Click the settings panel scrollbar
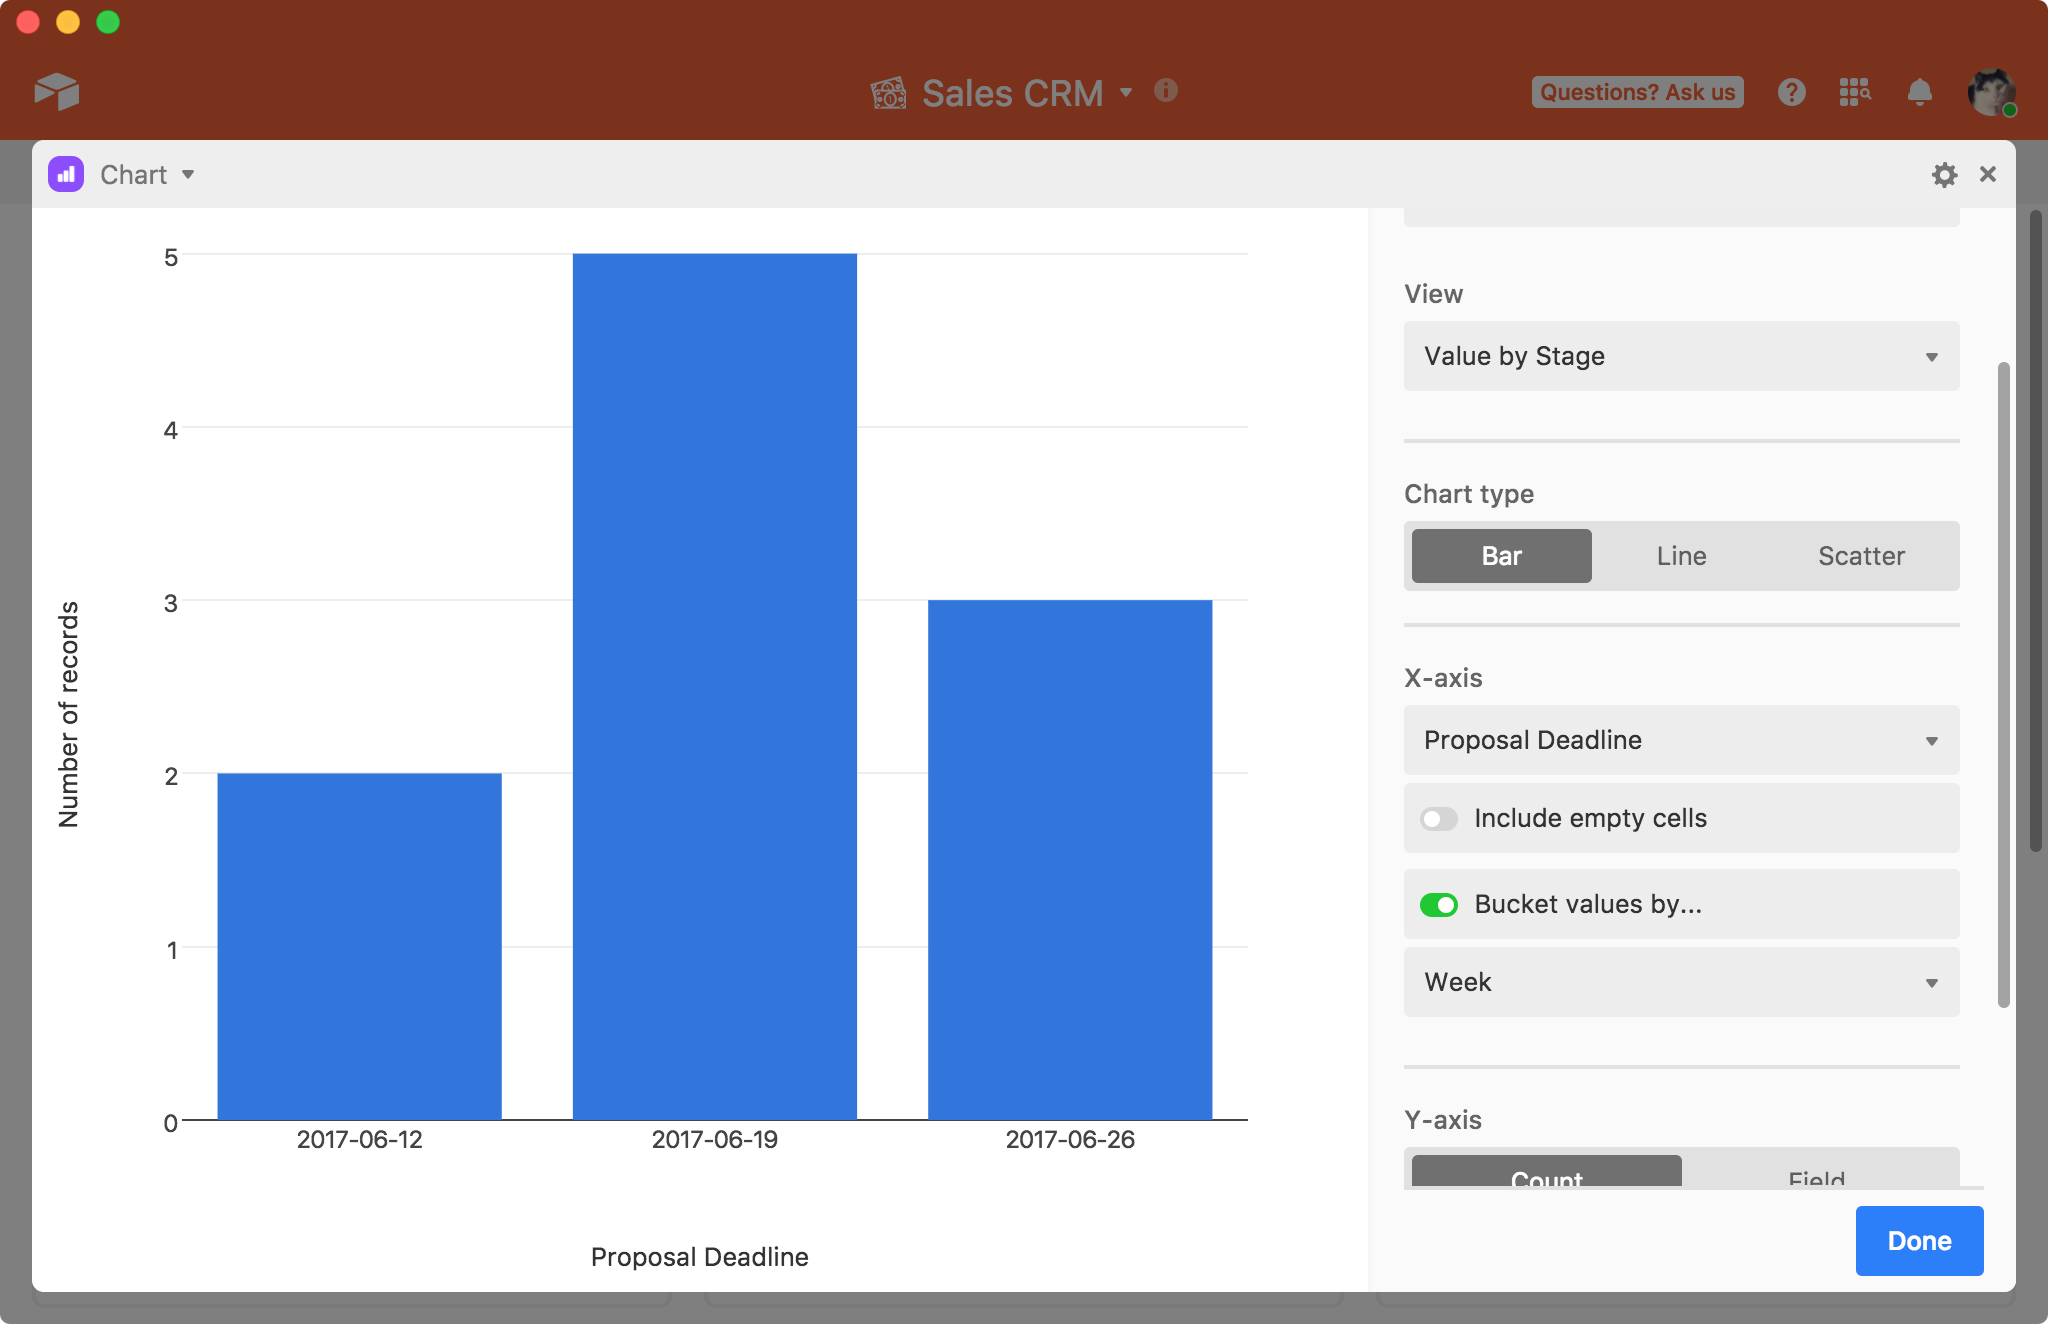Viewport: 2048px width, 1324px height. coord(2003,685)
